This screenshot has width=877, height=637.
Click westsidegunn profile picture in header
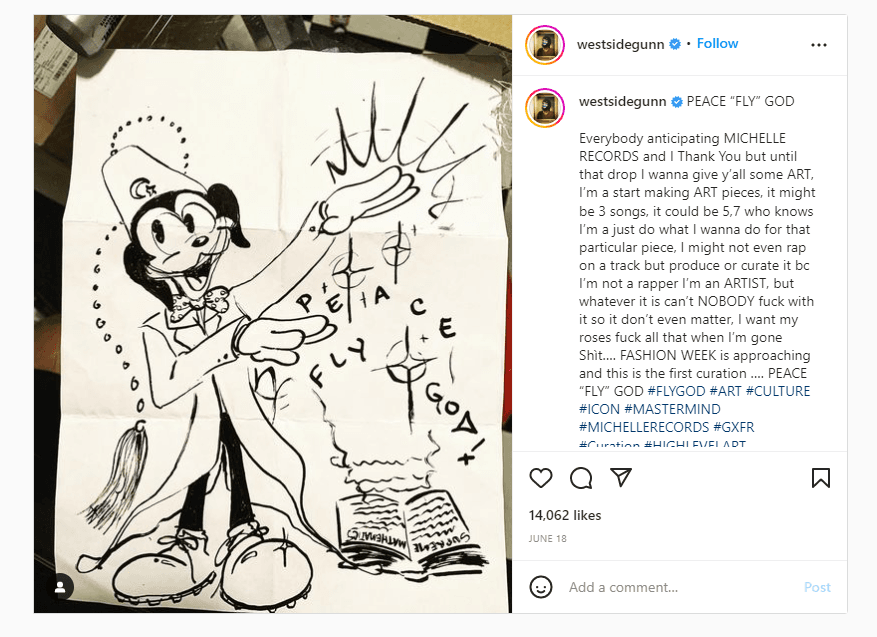point(545,45)
